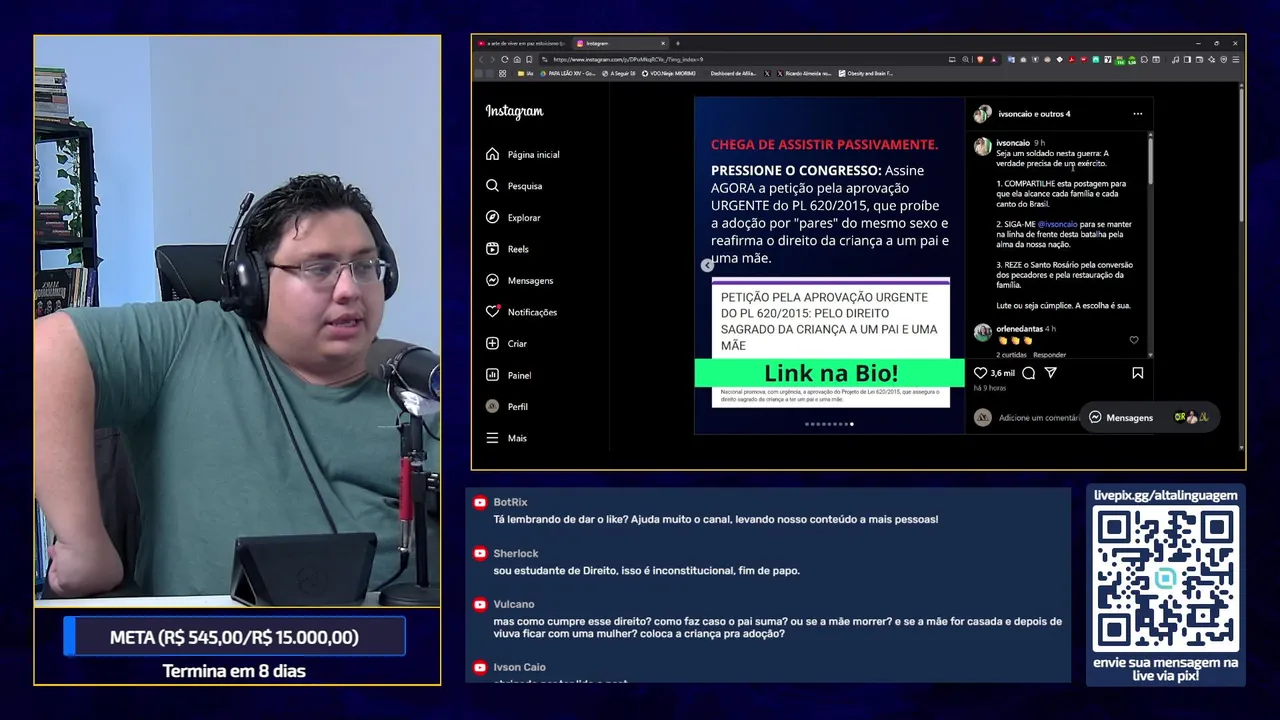Click orlenedantas avatar in comments

click(x=983, y=332)
